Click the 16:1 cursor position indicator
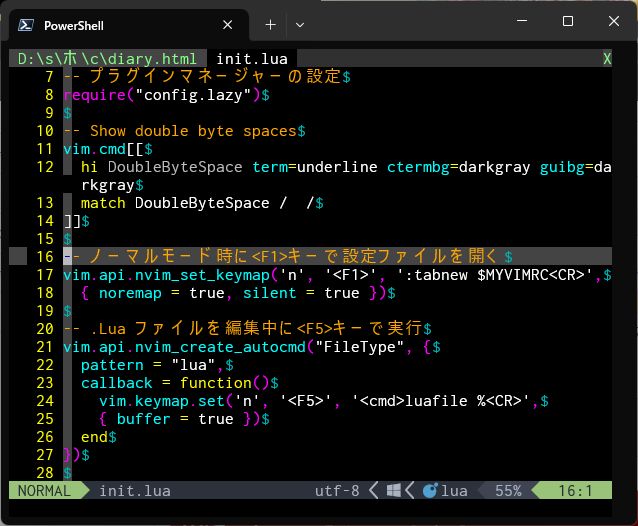638x526 pixels. [x=576, y=491]
